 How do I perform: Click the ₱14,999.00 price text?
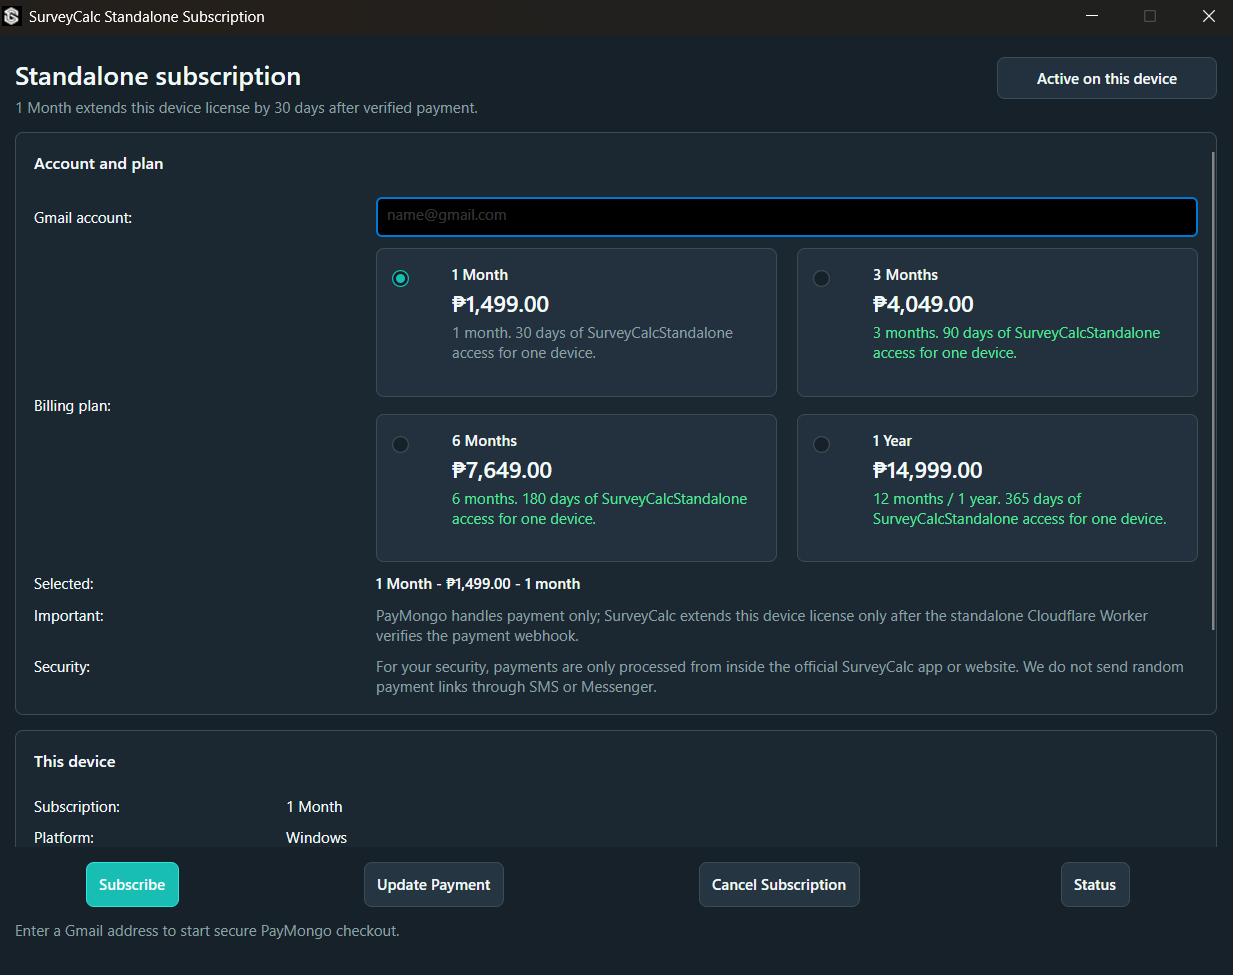pyautogui.click(x=928, y=470)
